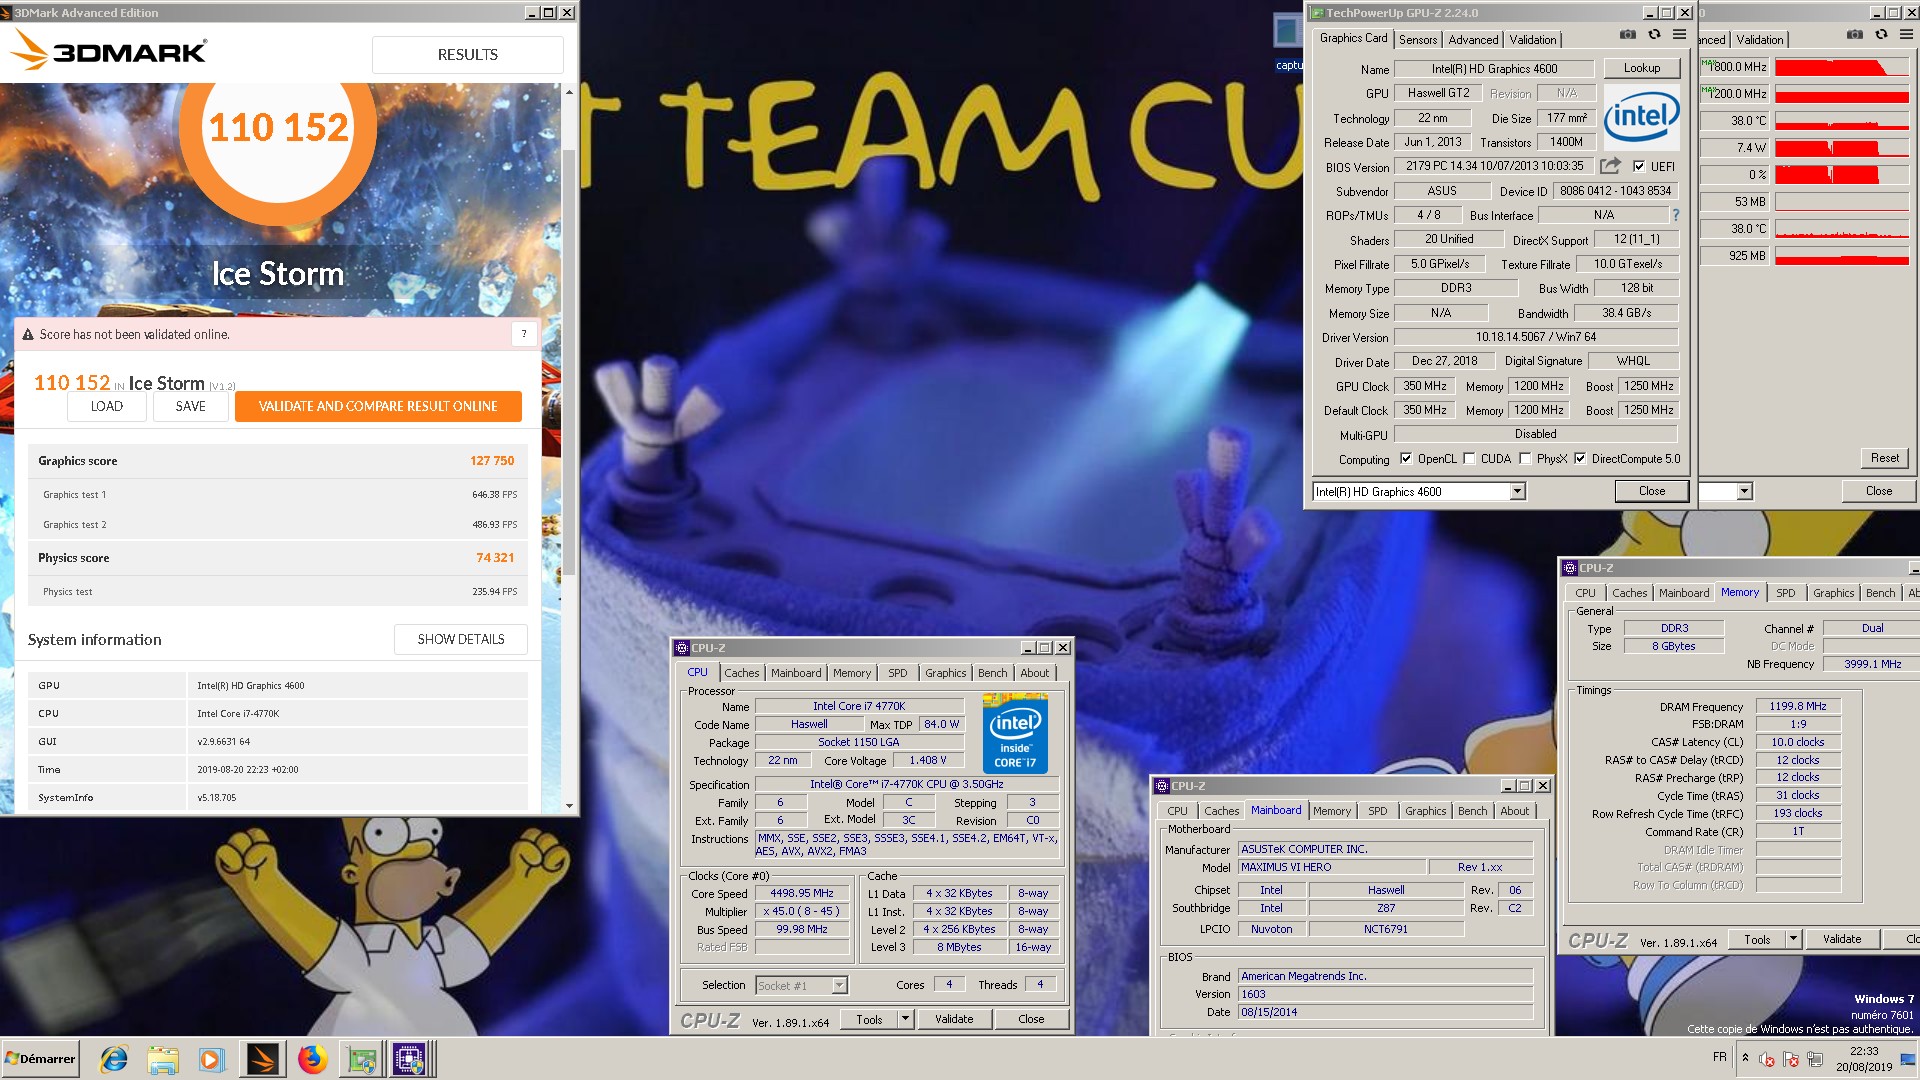Click Validate and Compare Result Online
This screenshot has width=1920, height=1080.
pyautogui.click(x=378, y=406)
